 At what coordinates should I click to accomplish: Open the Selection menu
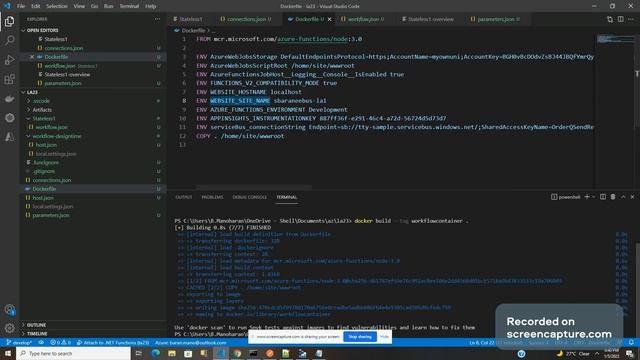tap(57, 6)
